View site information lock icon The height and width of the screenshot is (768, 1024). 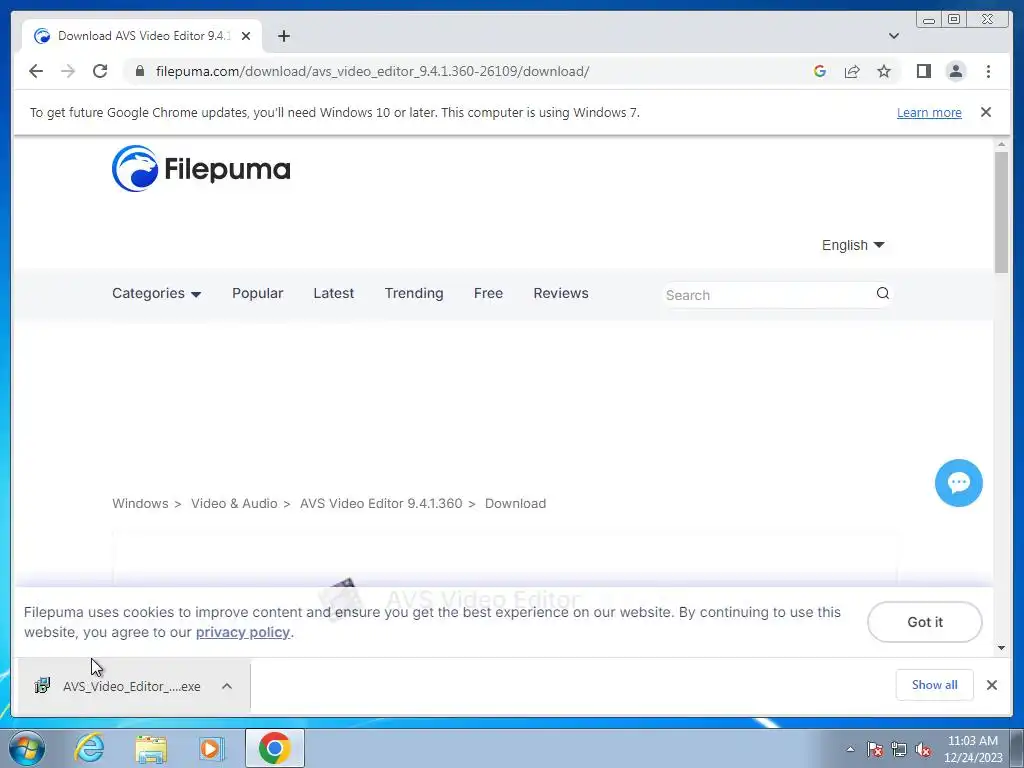[140, 71]
